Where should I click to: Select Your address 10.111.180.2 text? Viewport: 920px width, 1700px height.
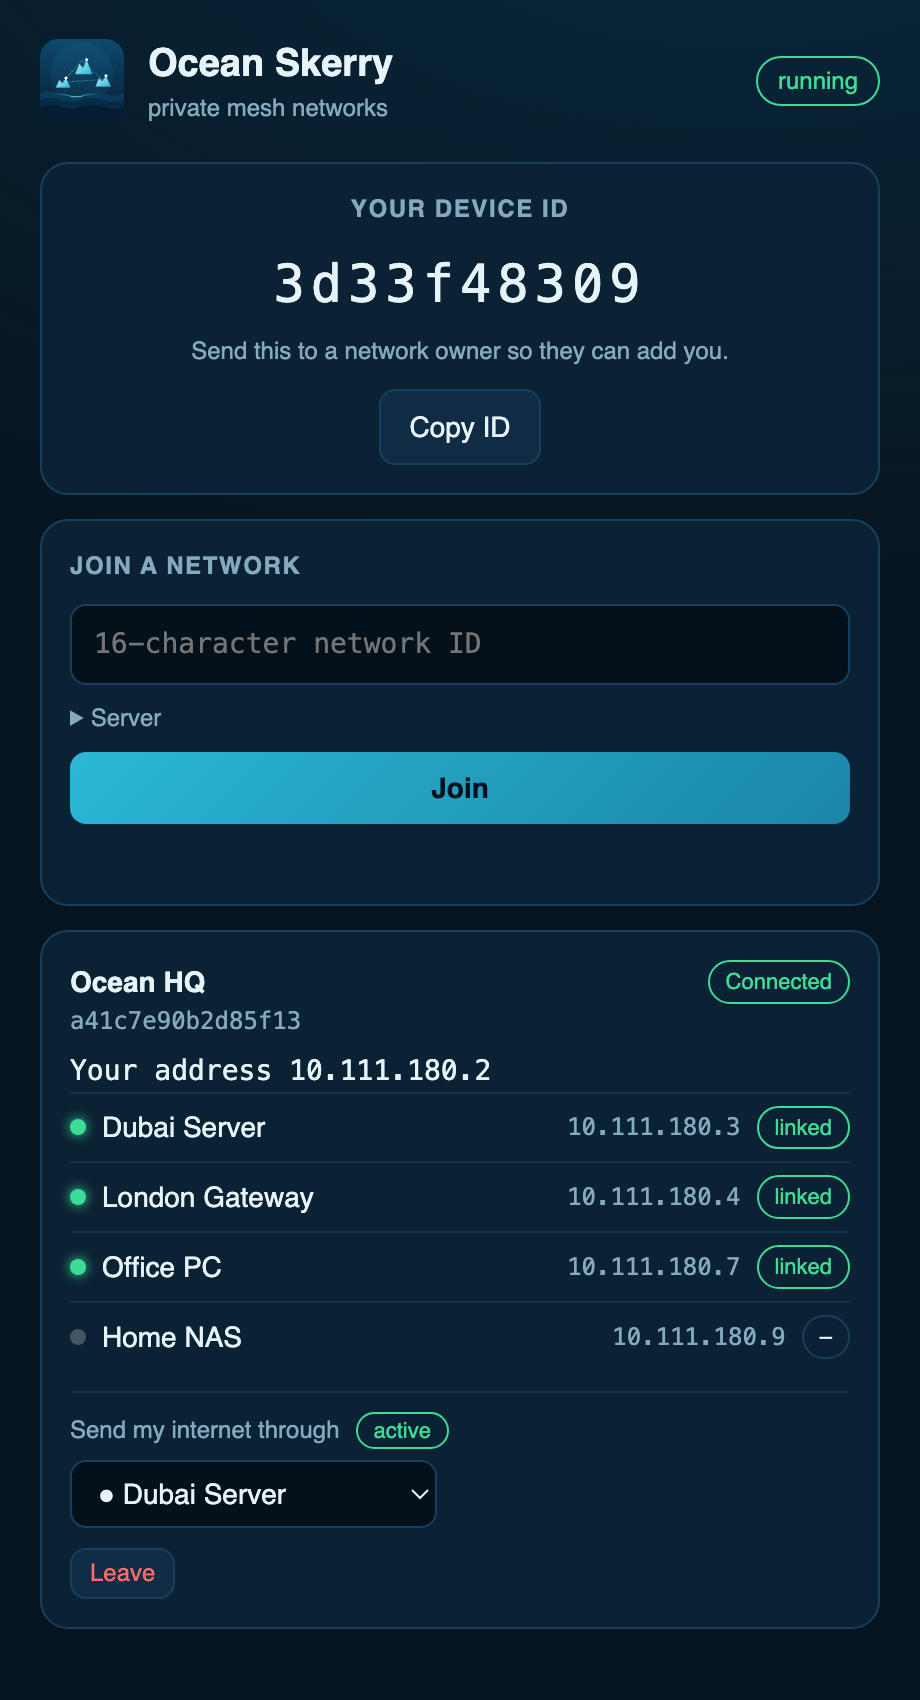(281, 1070)
